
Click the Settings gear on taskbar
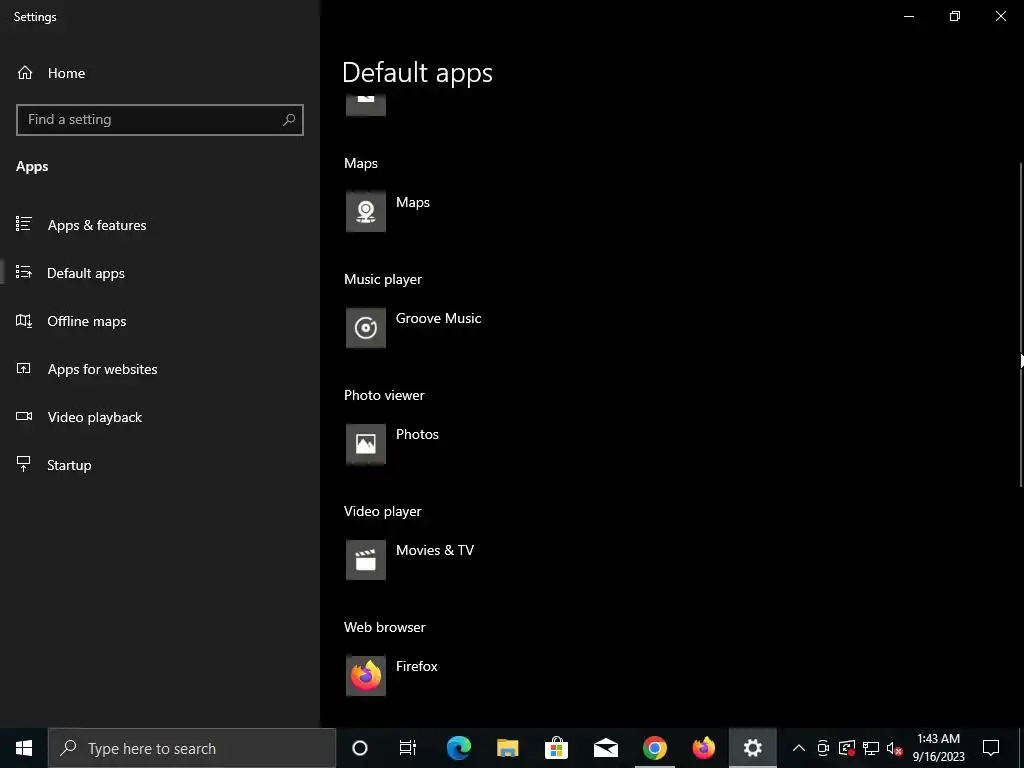point(752,748)
